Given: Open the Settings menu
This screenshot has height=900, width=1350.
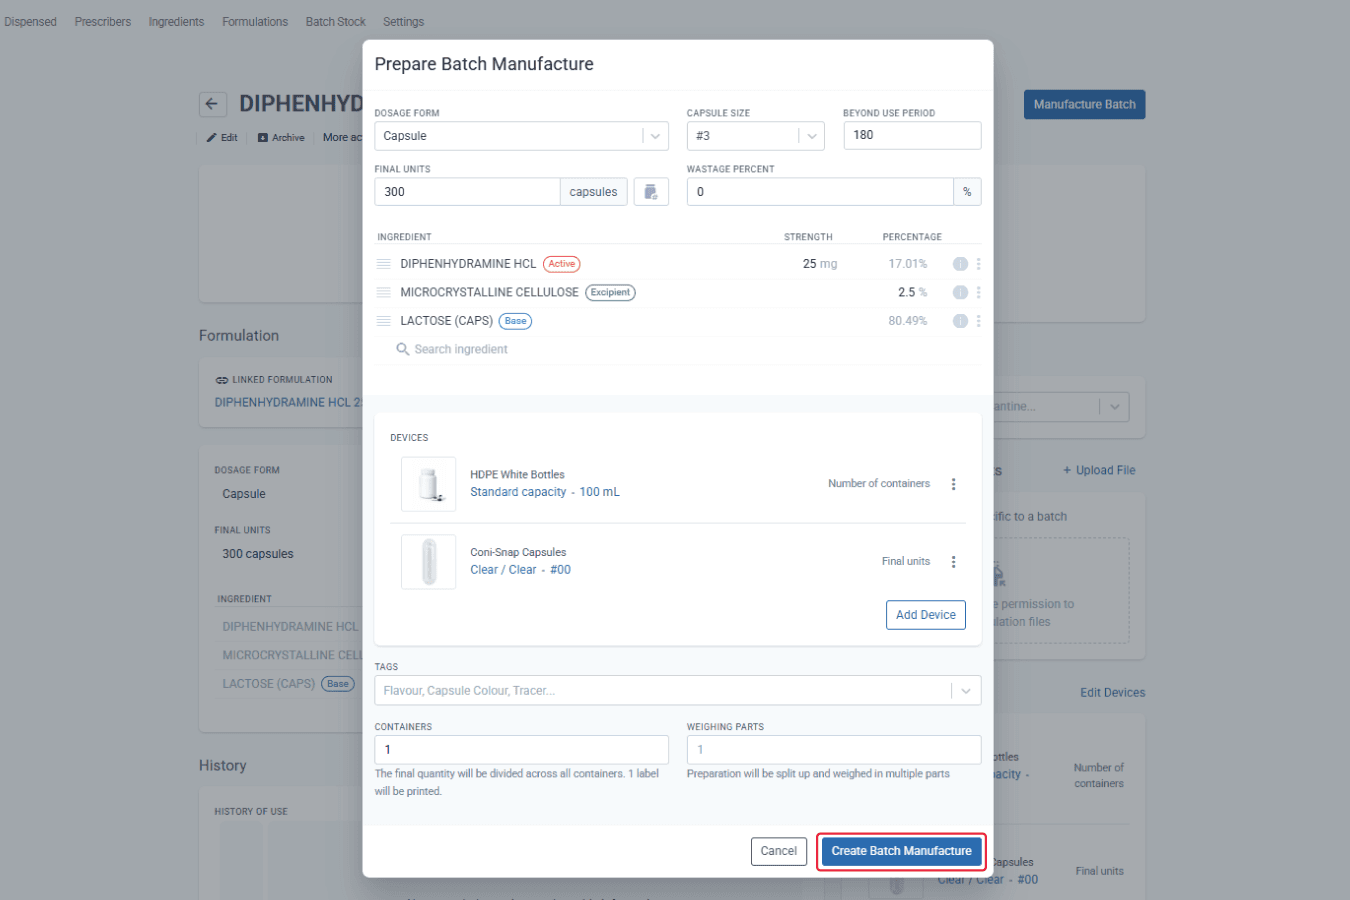Looking at the screenshot, I should pyautogui.click(x=403, y=22).
